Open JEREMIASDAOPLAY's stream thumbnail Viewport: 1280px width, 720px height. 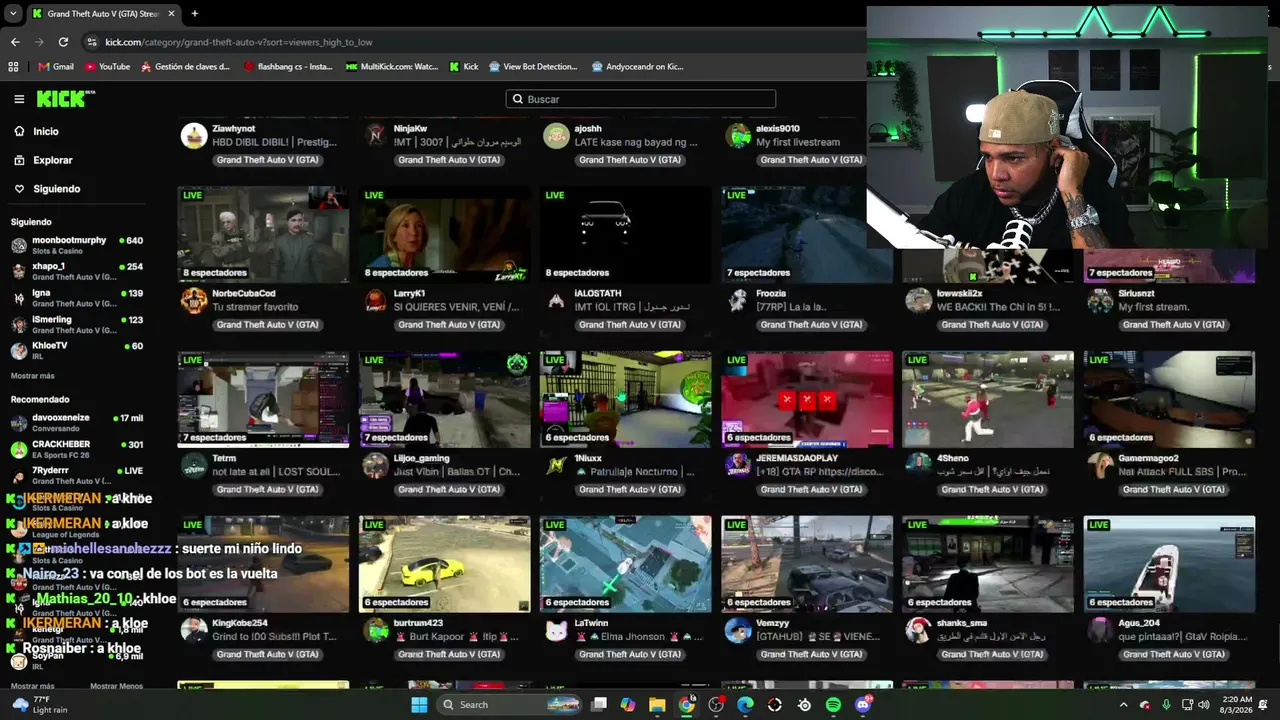[x=807, y=399]
